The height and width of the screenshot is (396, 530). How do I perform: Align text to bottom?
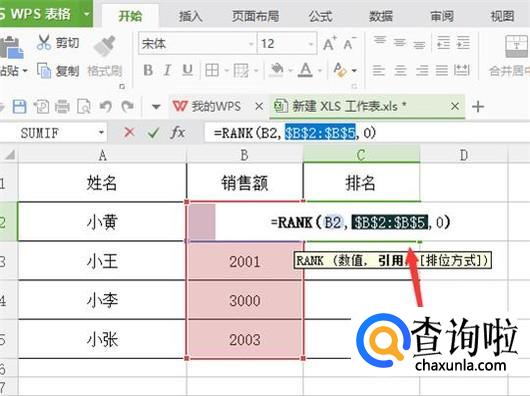419,44
